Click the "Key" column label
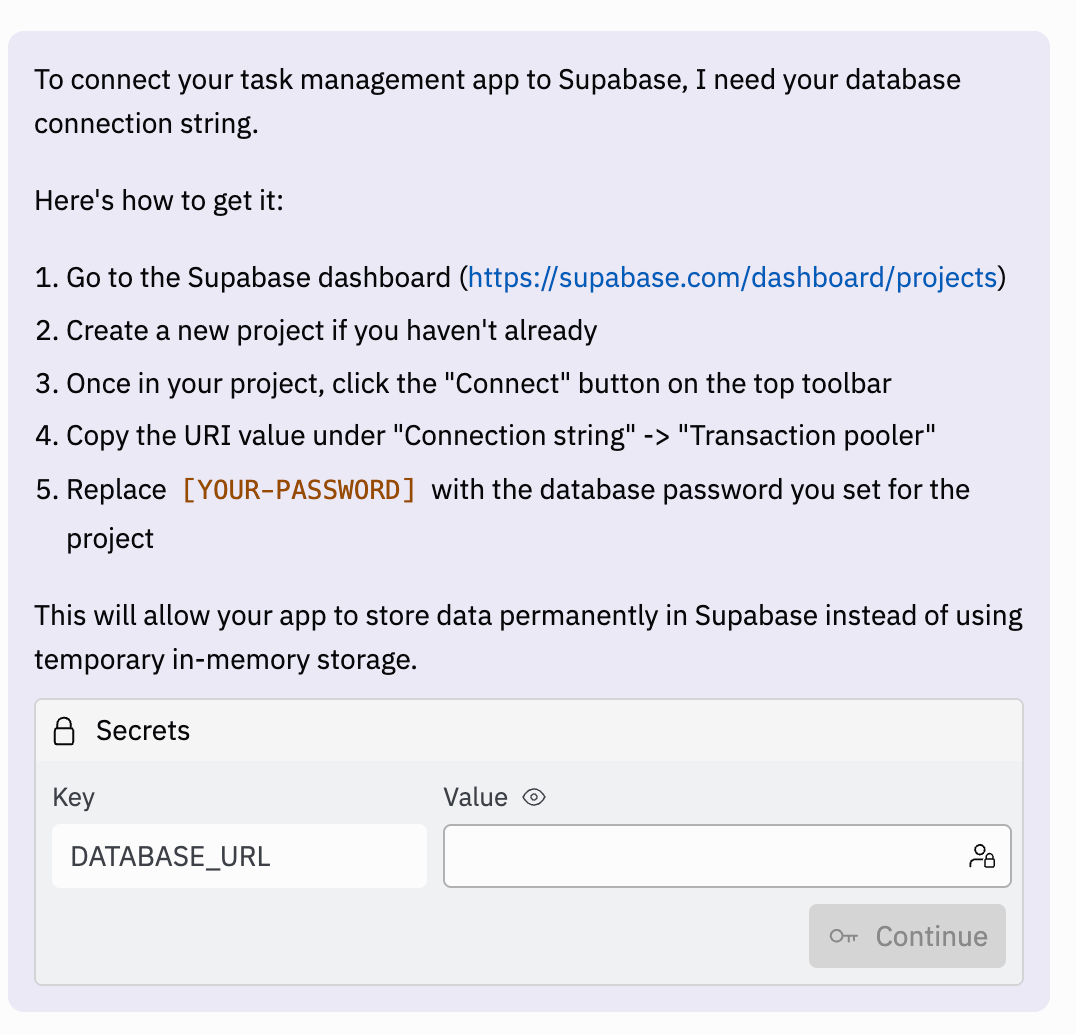1076x1034 pixels. 73,797
